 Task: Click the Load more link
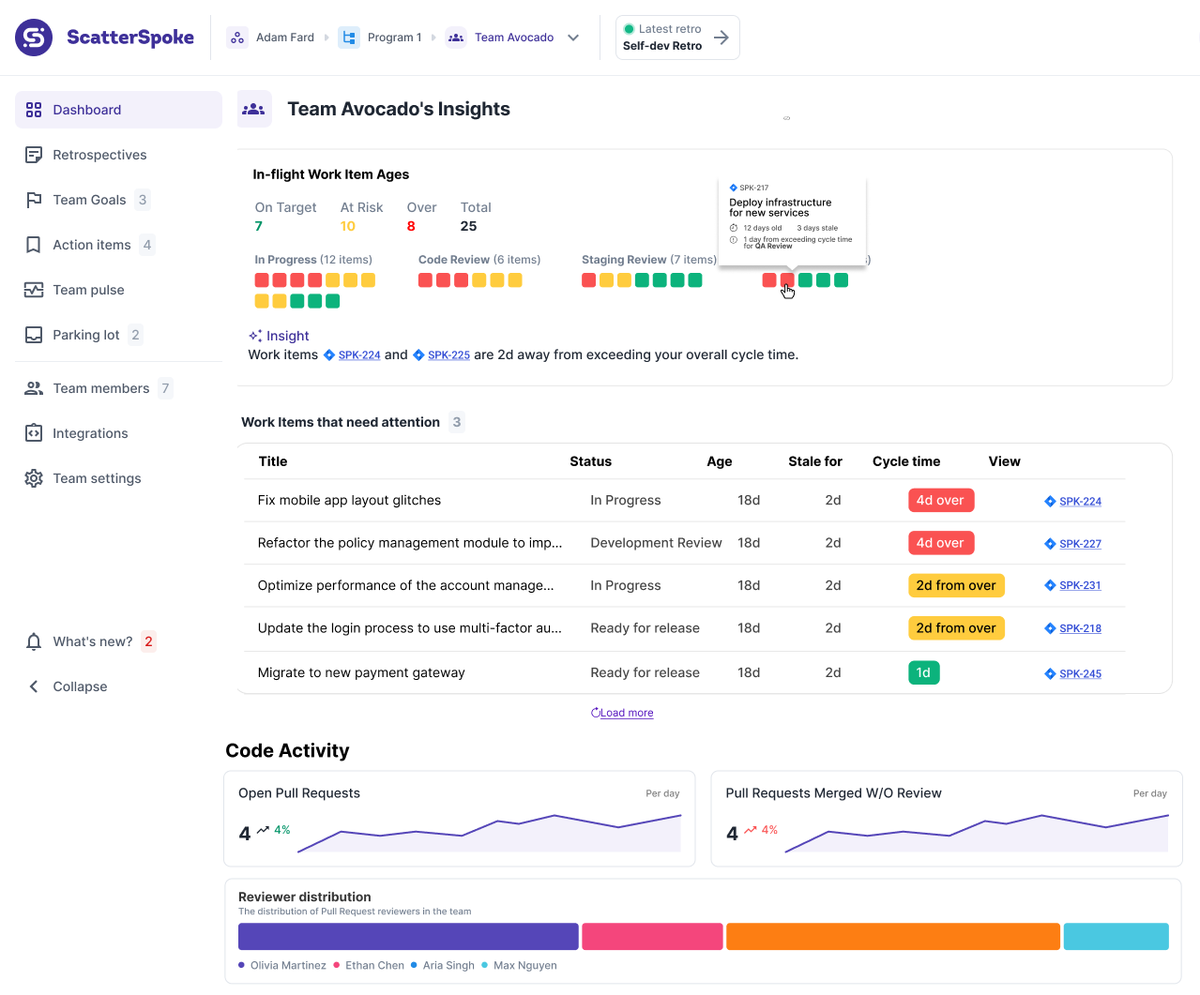point(622,712)
